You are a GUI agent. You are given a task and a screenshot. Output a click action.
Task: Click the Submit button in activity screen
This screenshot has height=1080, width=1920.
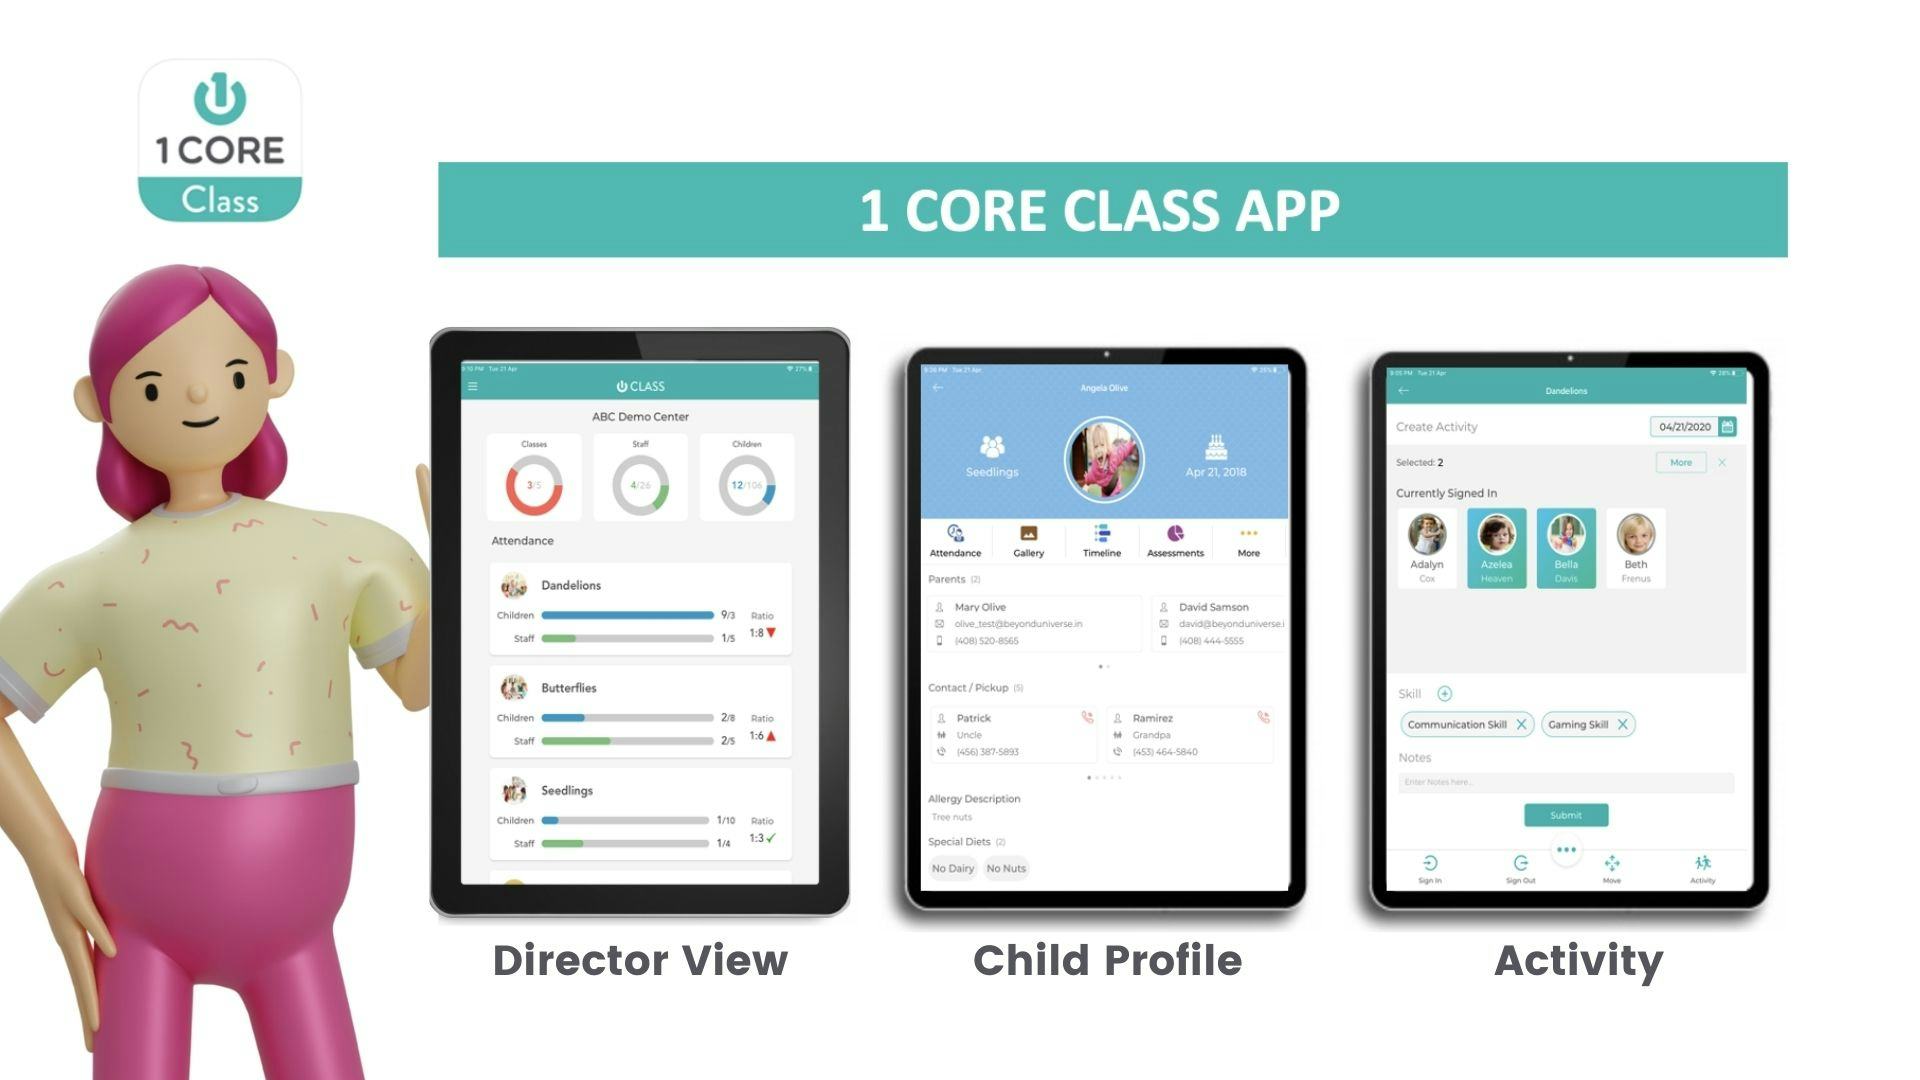pos(1564,814)
